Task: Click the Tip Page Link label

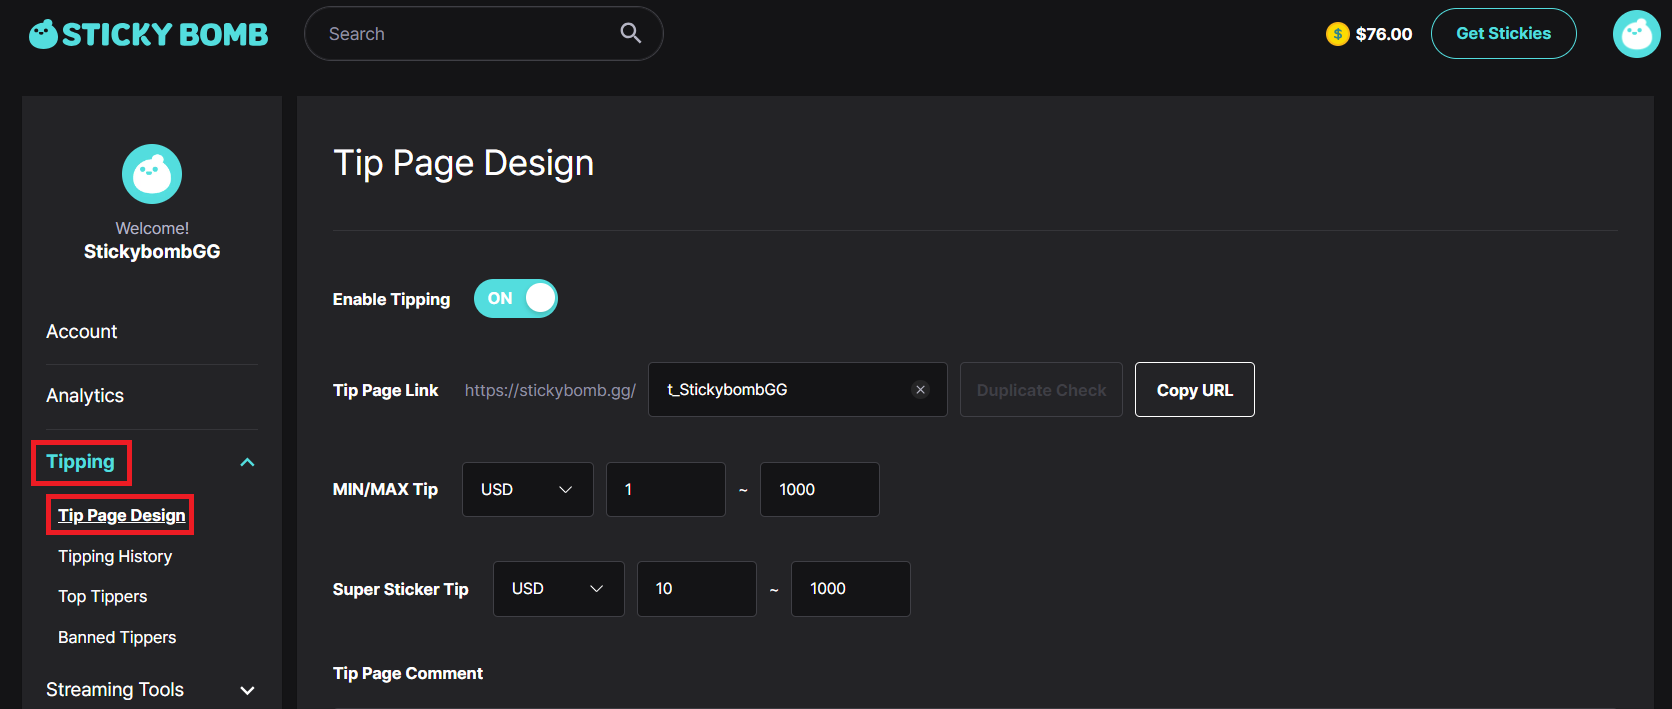Action: click(386, 390)
